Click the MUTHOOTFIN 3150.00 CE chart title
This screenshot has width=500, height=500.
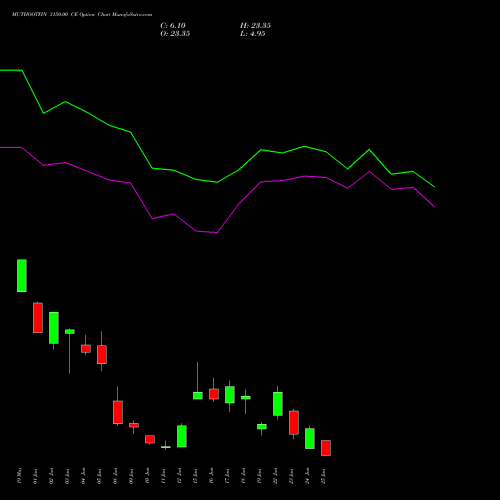pos(82,15)
